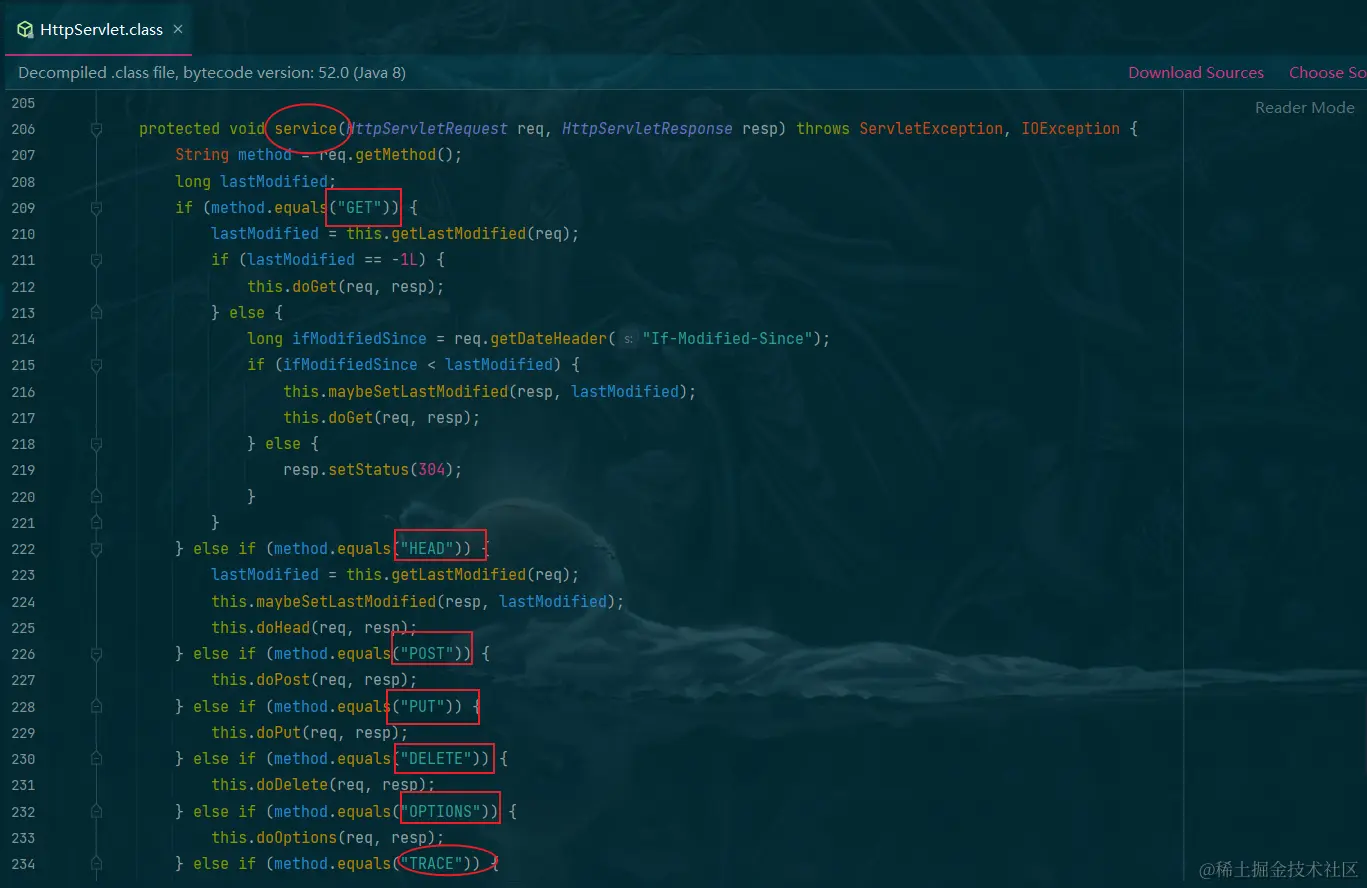
Task: Click the fold-end marker at line 221
Action: [96, 522]
